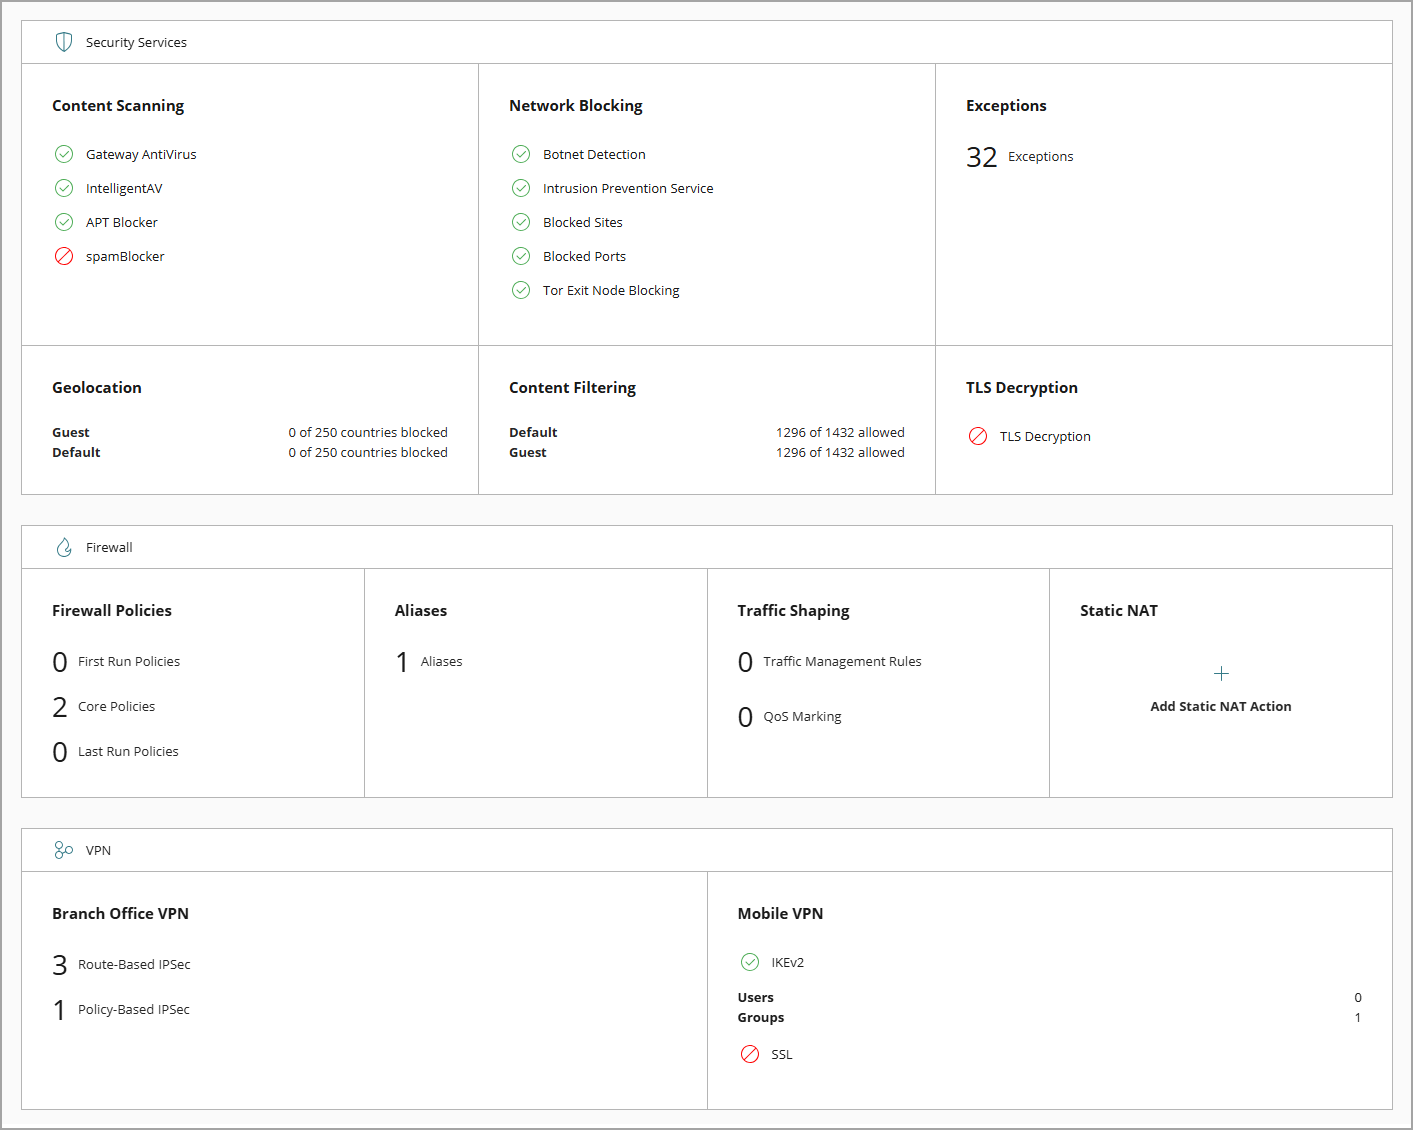Click the green check icon beside Botnet Detection

pyautogui.click(x=521, y=154)
